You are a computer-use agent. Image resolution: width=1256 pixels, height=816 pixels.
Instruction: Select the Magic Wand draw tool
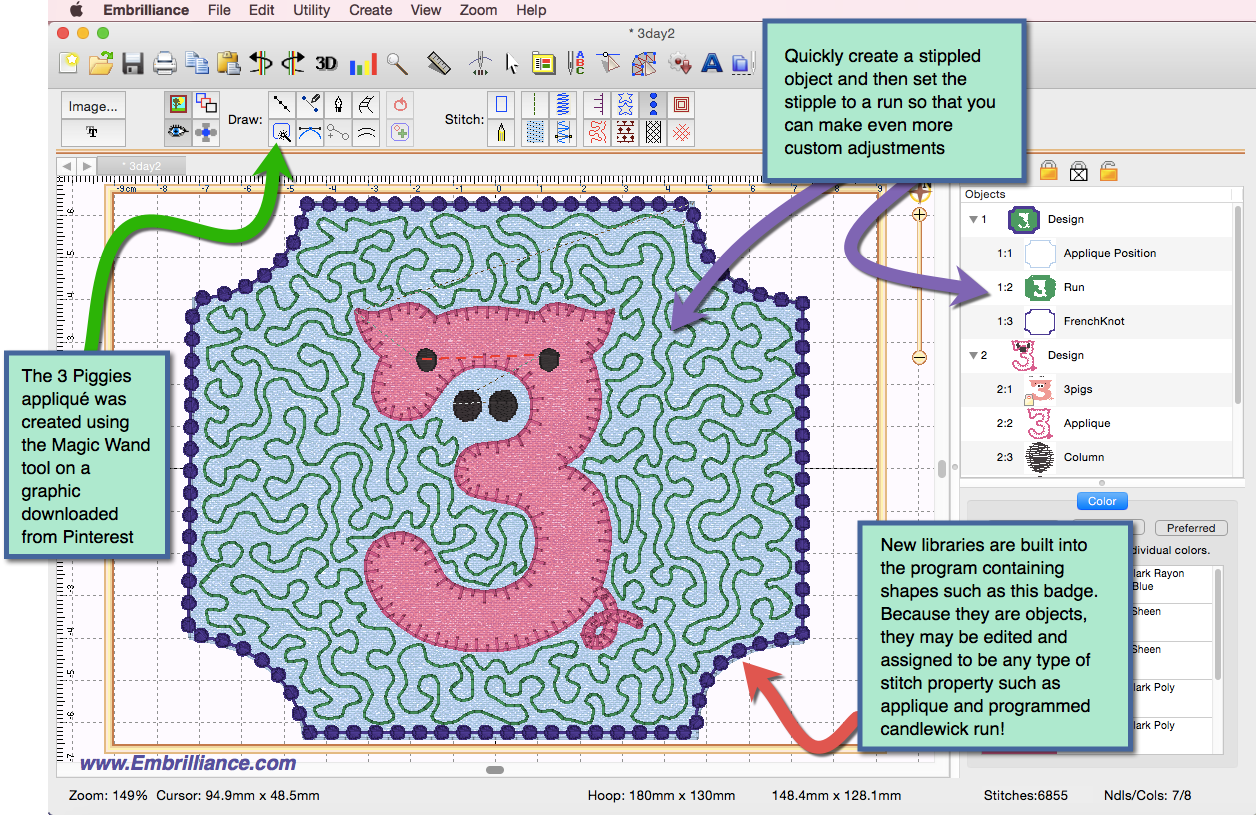click(281, 131)
